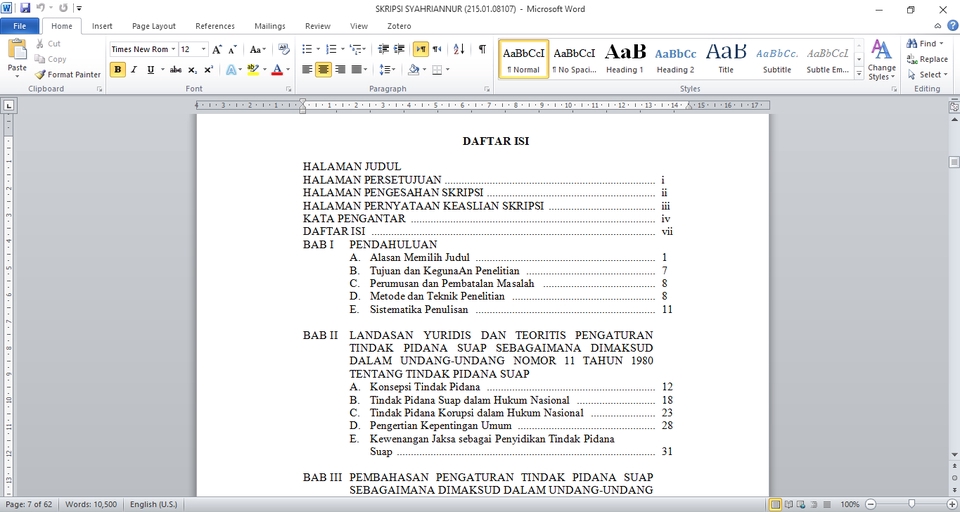Viewport: 960px width, 512px height.
Task: Expand the Styles gallery More arrow
Action: (x=858, y=74)
